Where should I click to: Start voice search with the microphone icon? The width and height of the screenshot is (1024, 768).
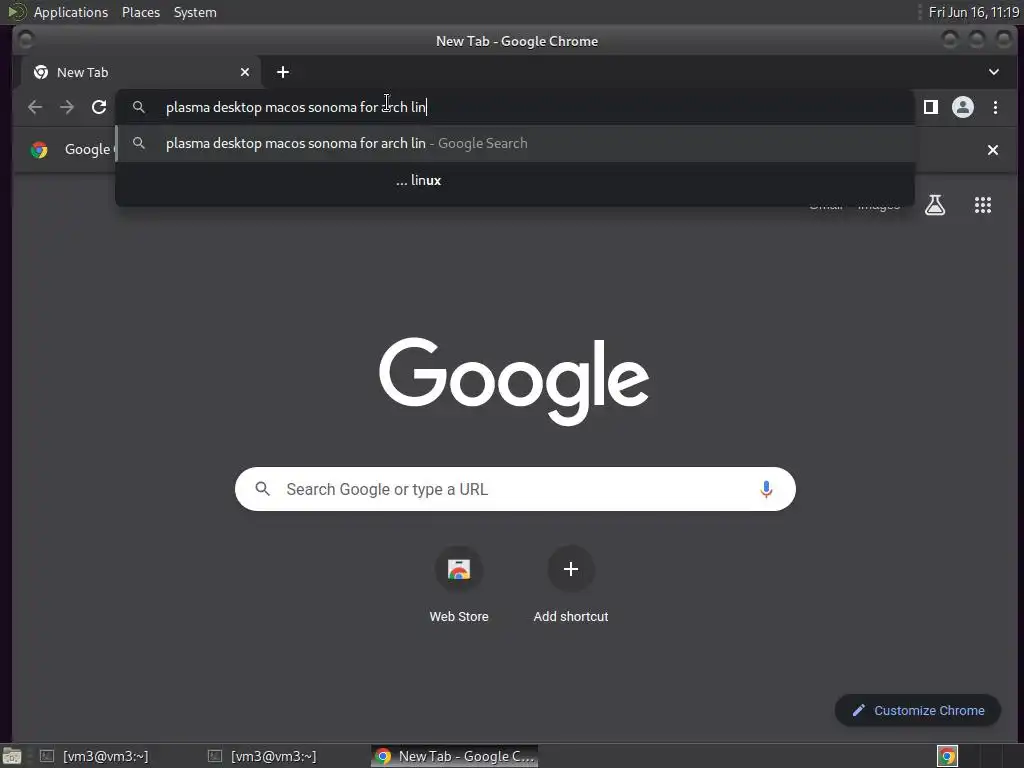coord(766,489)
